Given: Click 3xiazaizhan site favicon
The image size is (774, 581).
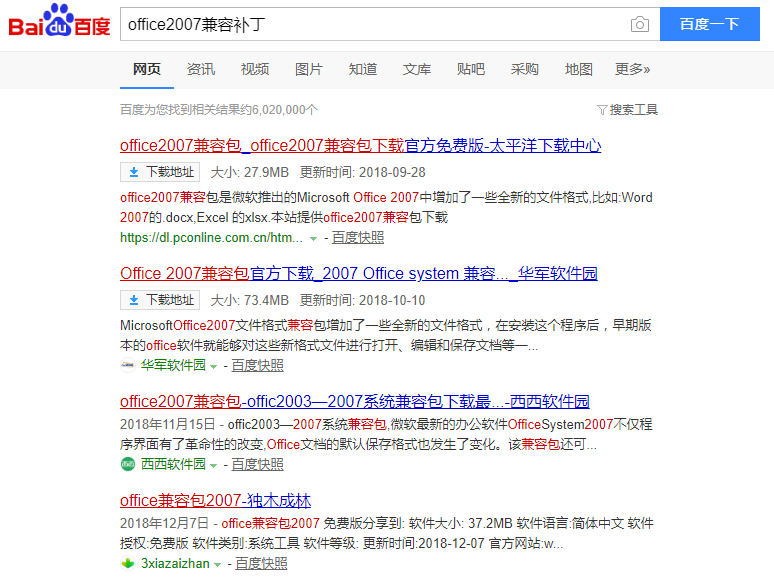Looking at the screenshot, I should point(128,563).
